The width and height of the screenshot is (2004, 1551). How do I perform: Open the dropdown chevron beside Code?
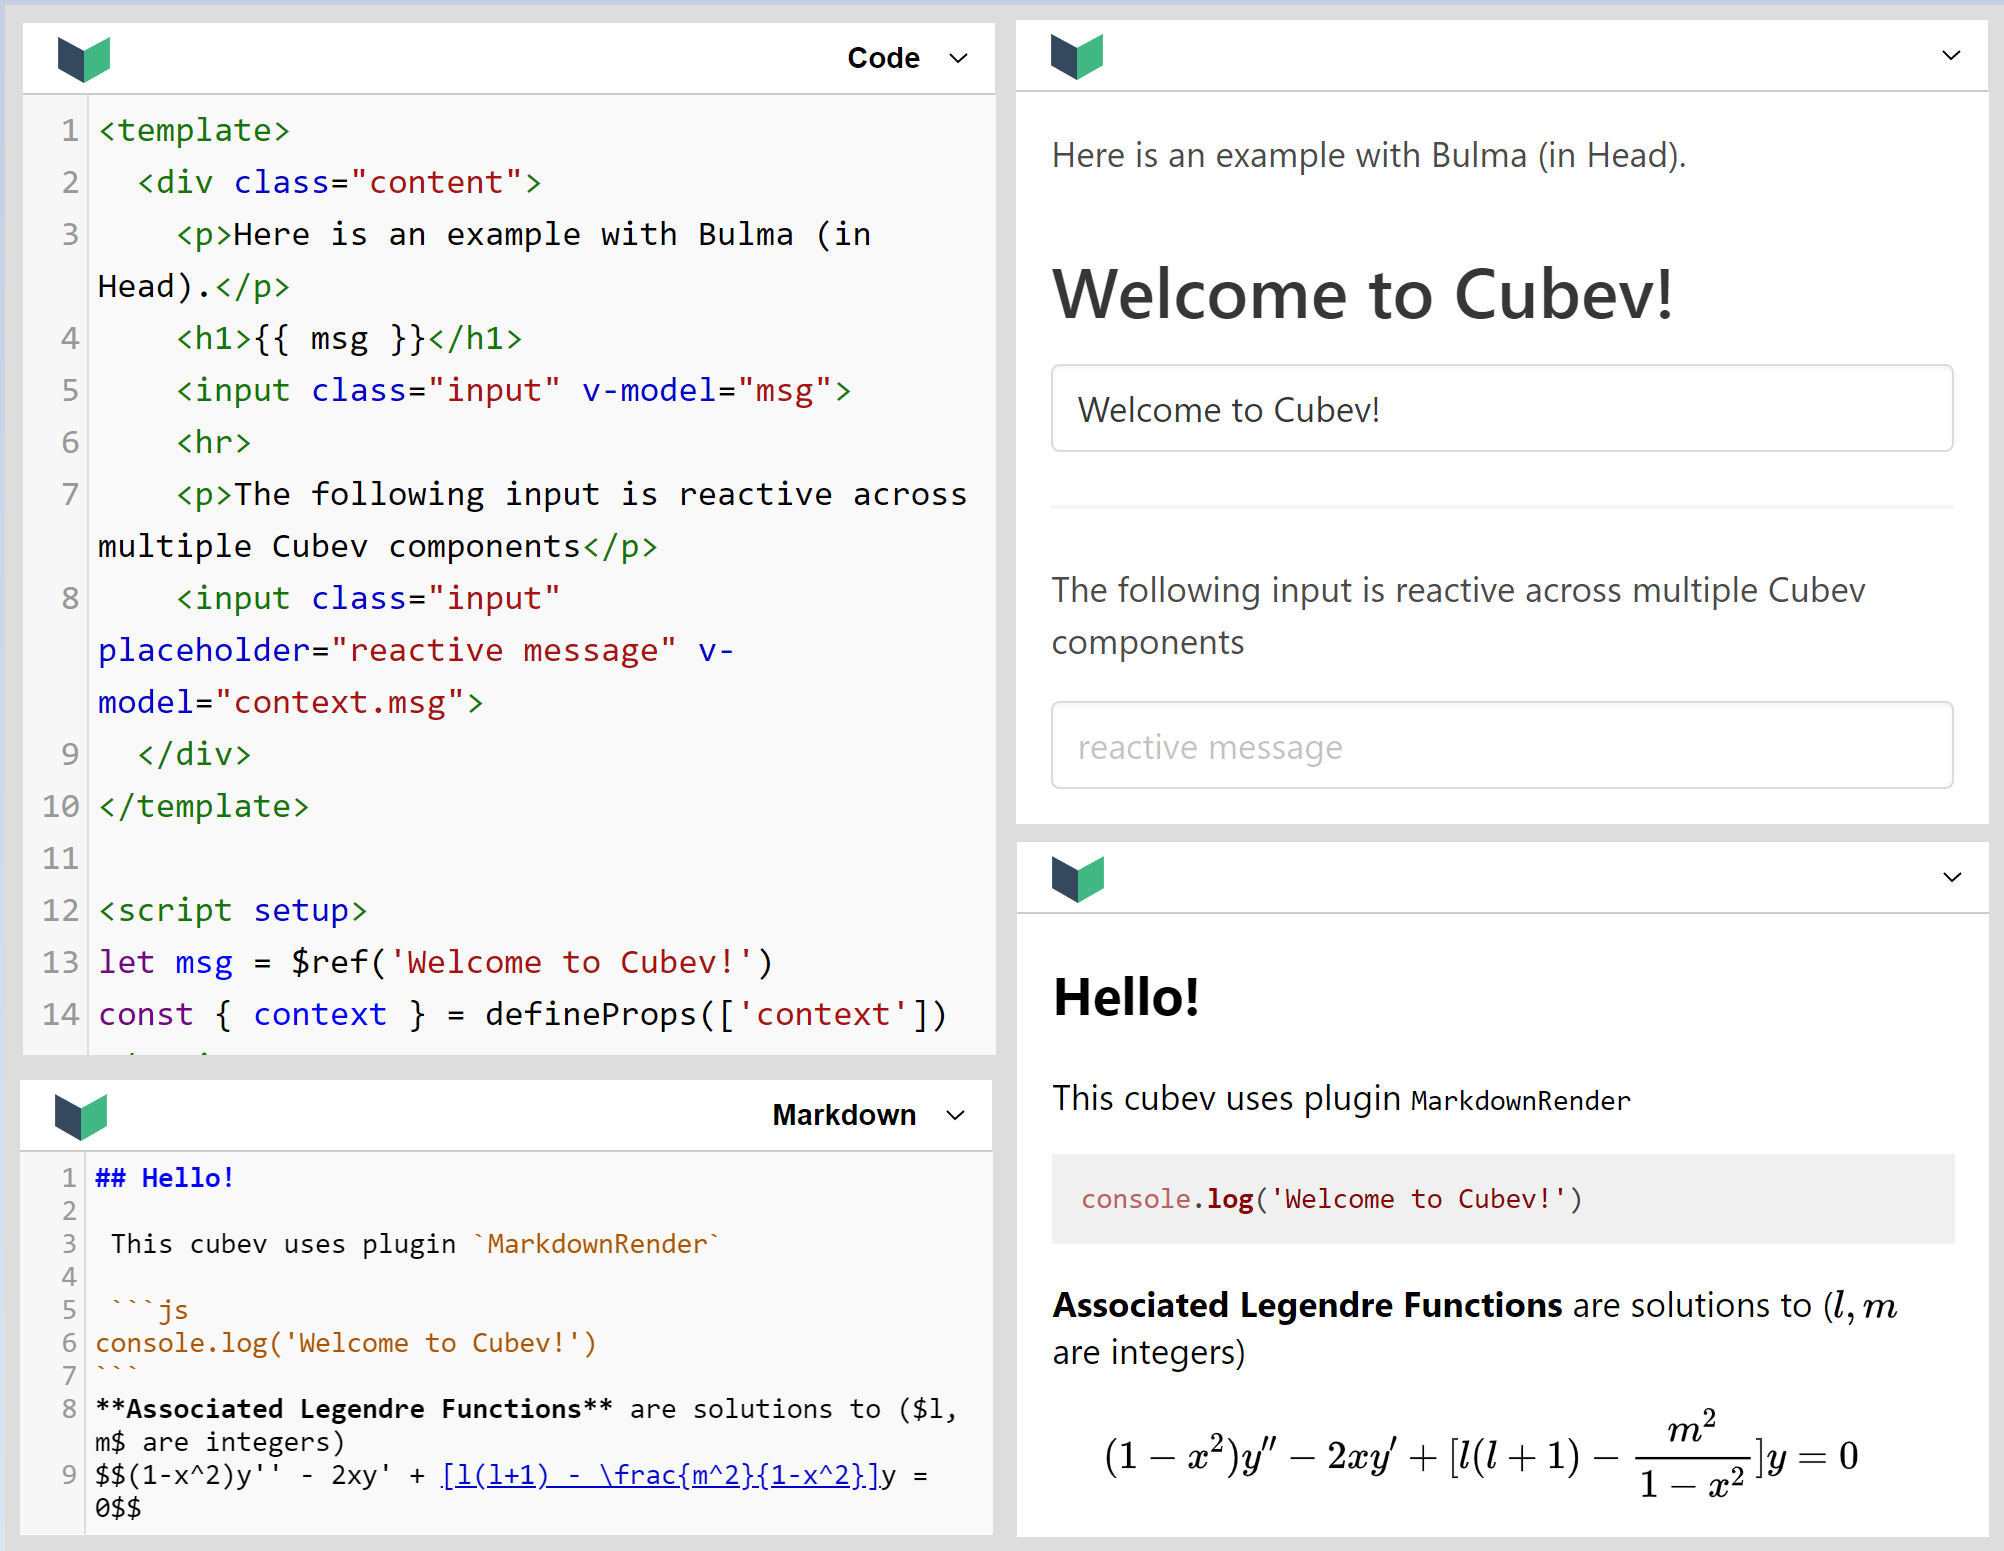click(x=958, y=58)
